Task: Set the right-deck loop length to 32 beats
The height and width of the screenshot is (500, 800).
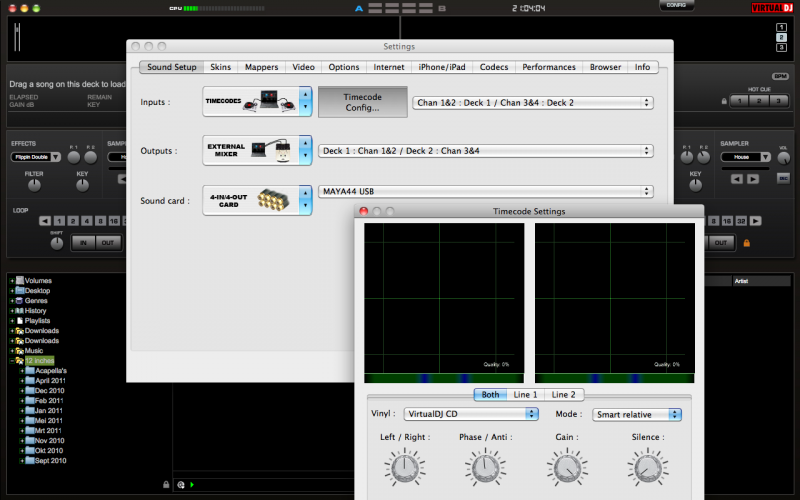Action: tap(741, 221)
